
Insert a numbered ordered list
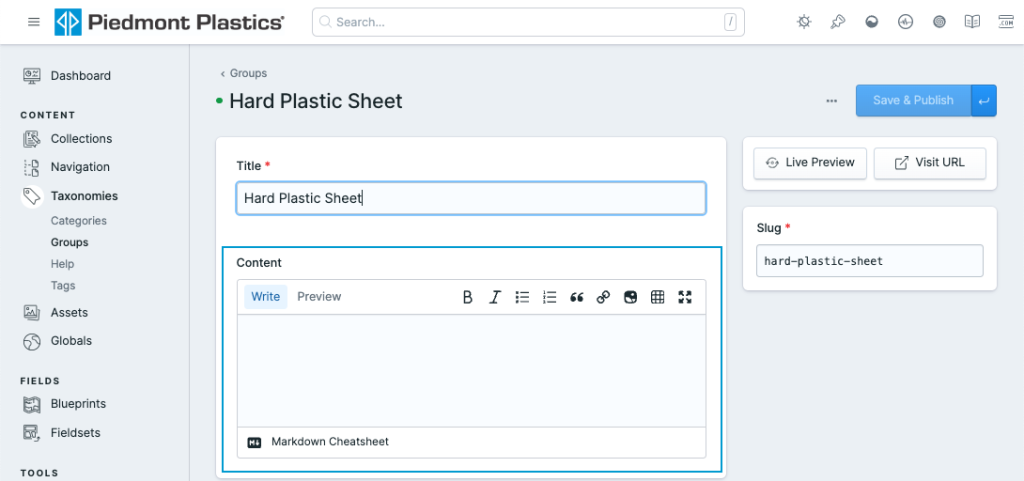pos(549,298)
